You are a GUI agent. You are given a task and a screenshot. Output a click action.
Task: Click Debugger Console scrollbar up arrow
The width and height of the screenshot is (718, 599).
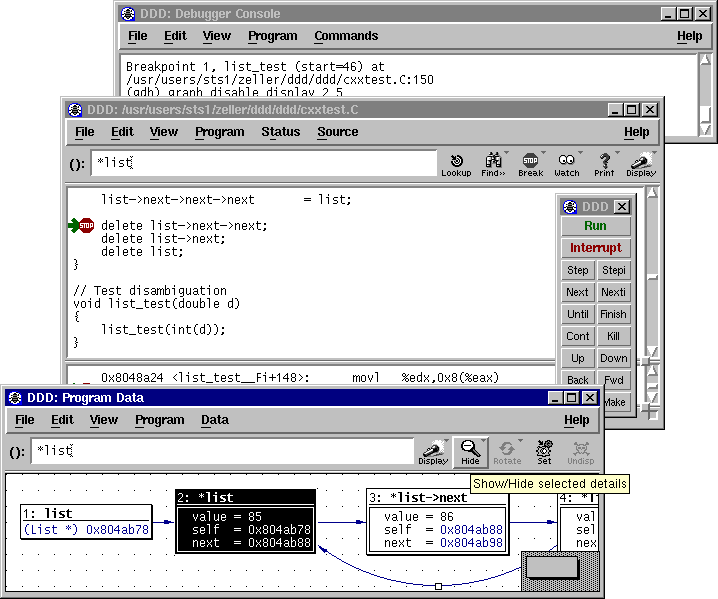coord(706,60)
